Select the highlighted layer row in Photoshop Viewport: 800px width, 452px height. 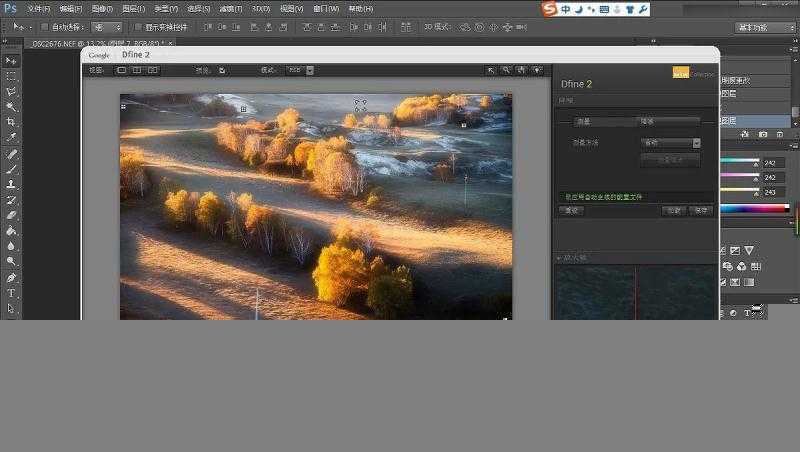(x=756, y=121)
